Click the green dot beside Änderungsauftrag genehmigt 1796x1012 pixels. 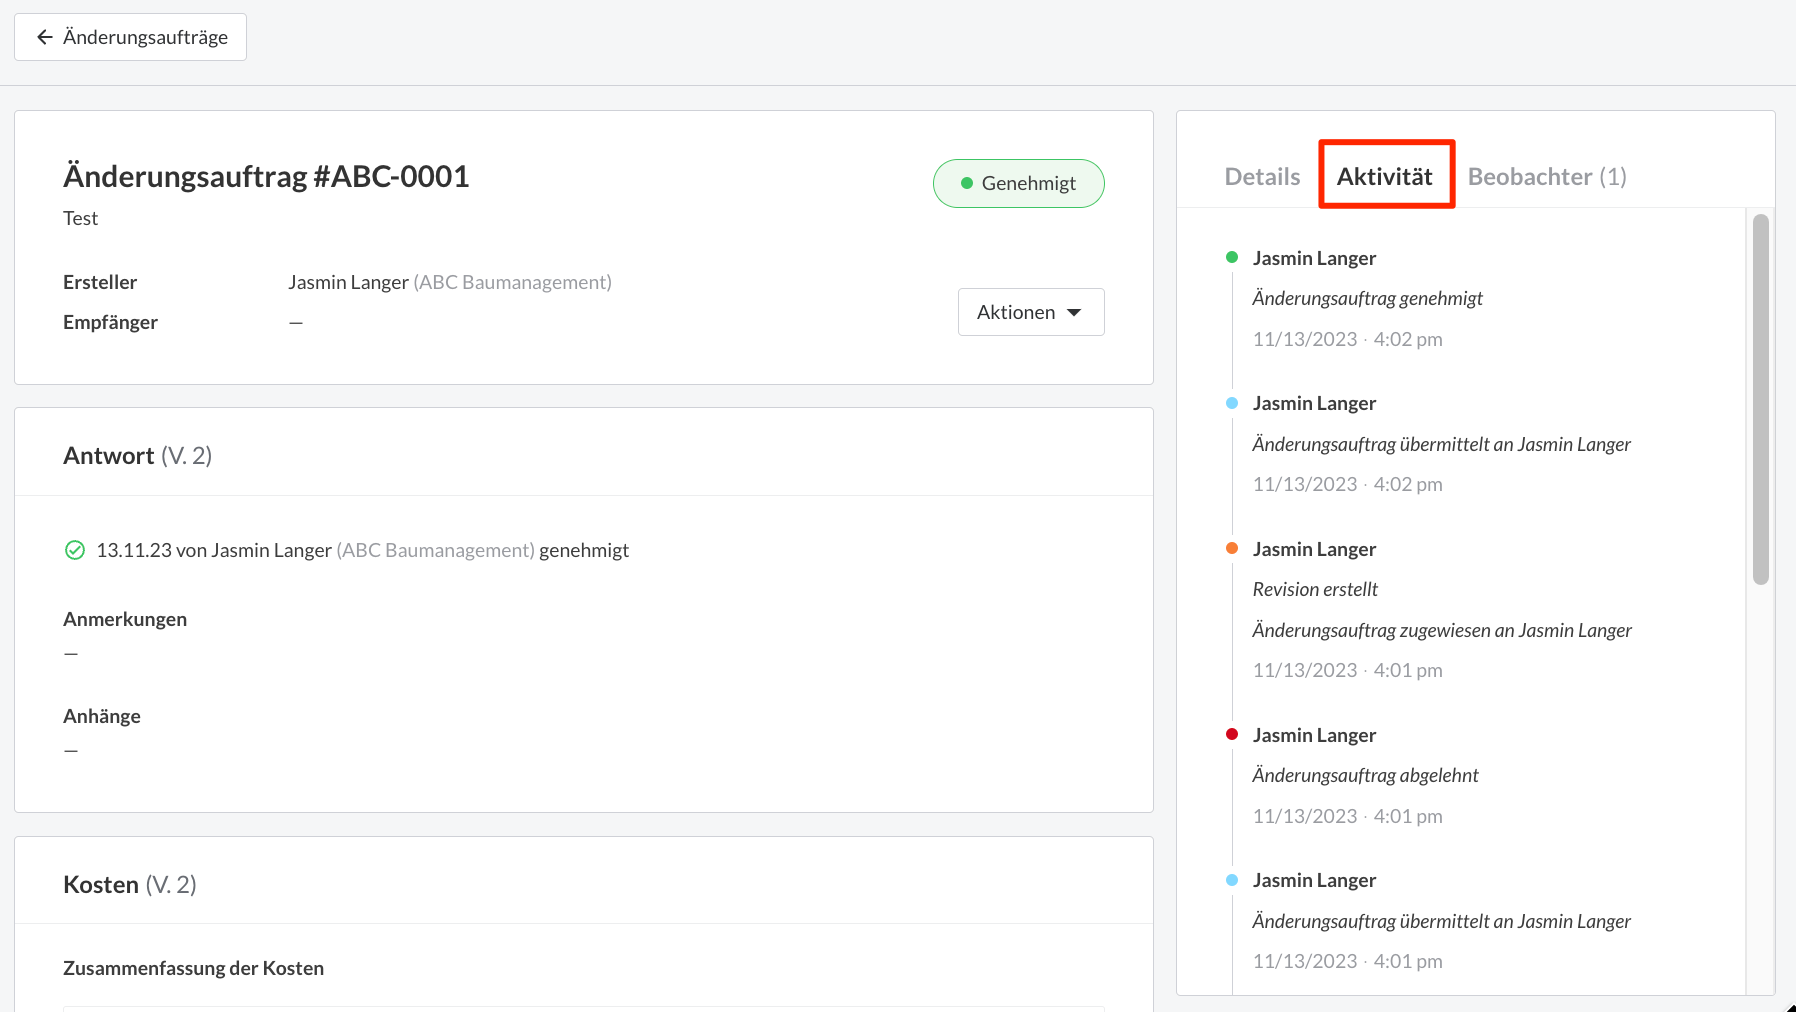pyautogui.click(x=1232, y=258)
